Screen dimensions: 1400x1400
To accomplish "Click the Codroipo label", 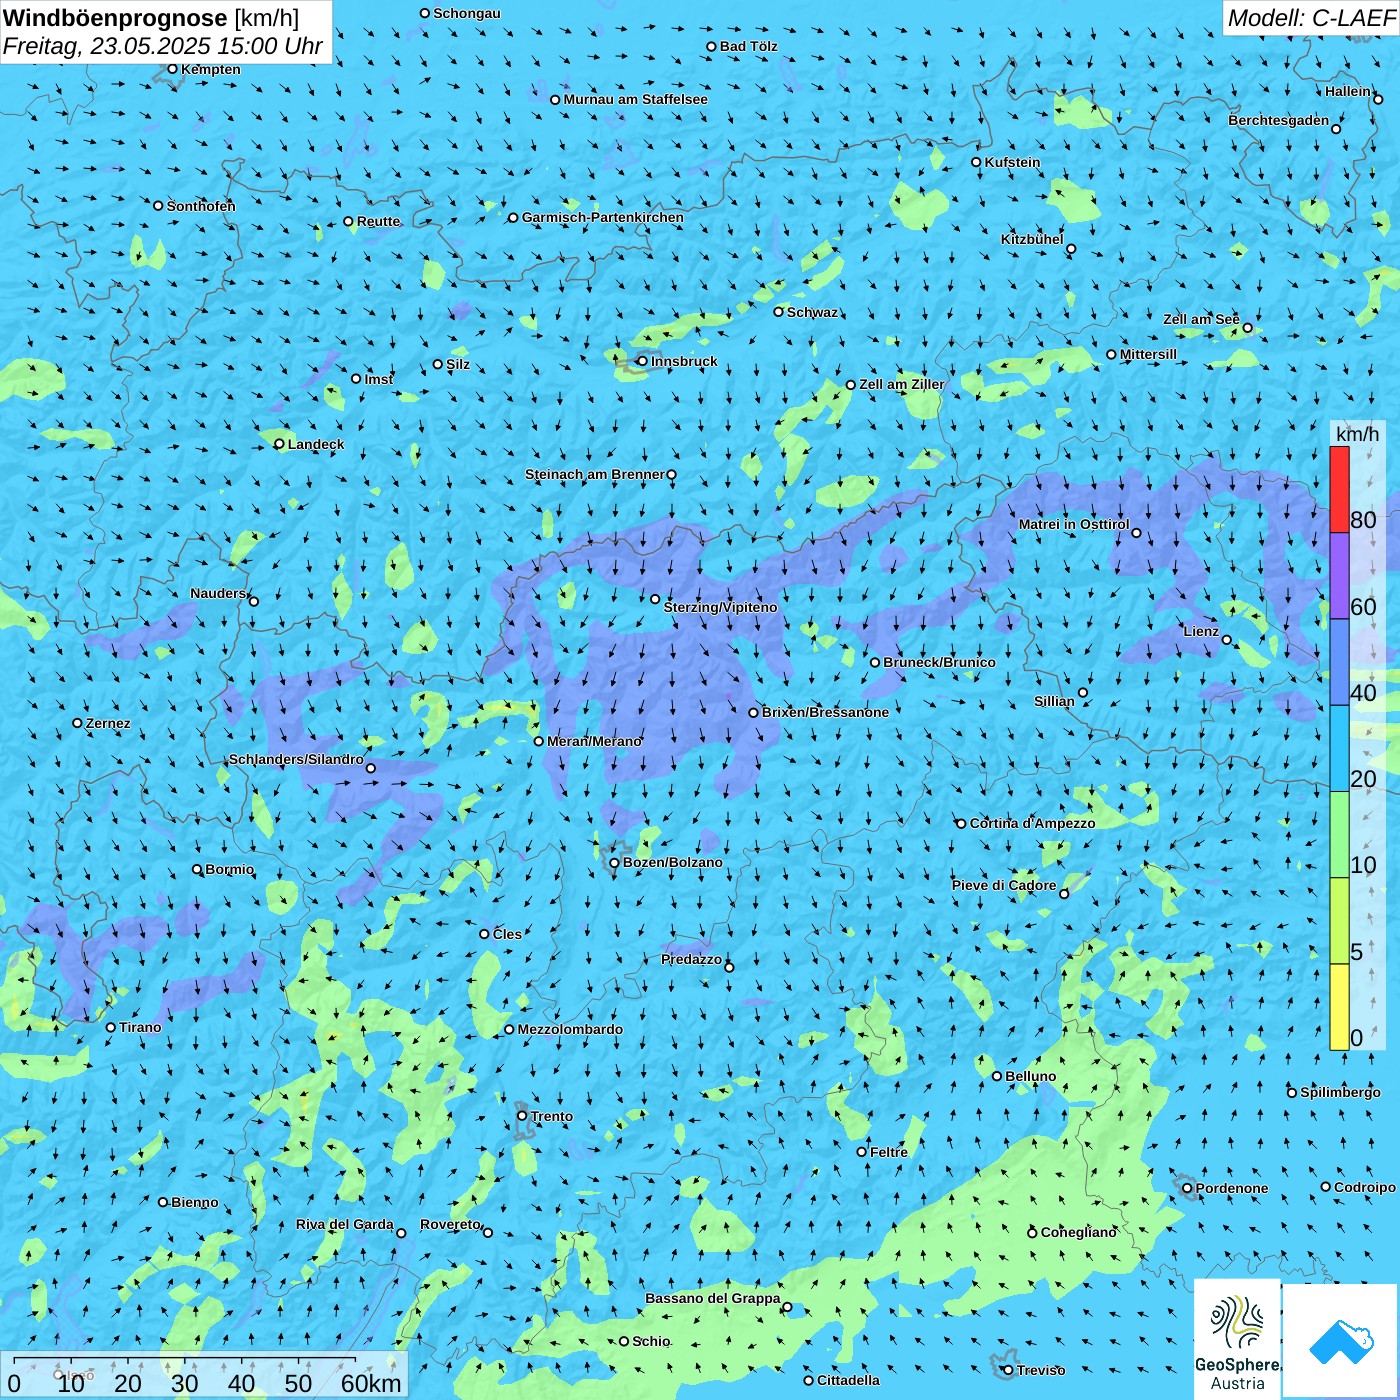I will (1365, 1187).
